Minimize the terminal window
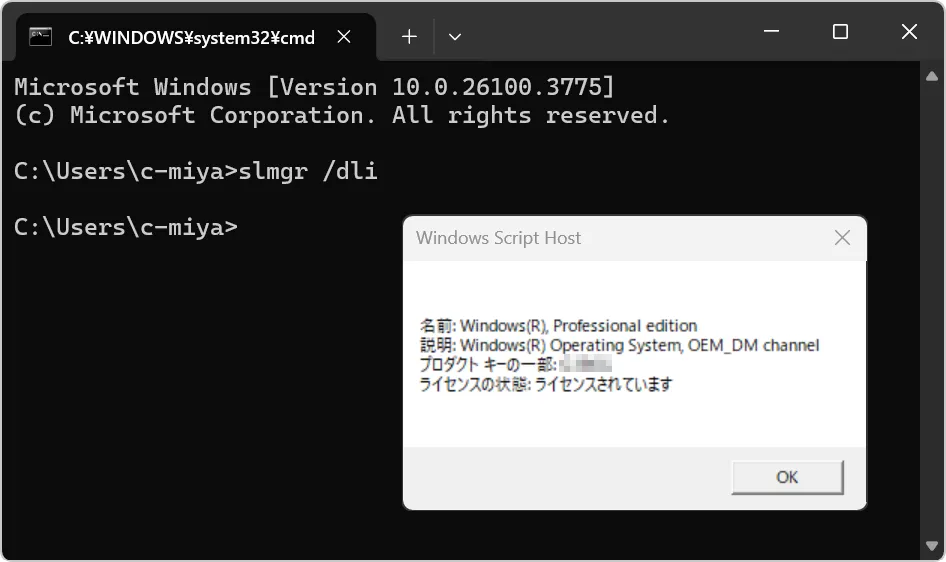The image size is (946, 562). pyautogui.click(x=772, y=31)
